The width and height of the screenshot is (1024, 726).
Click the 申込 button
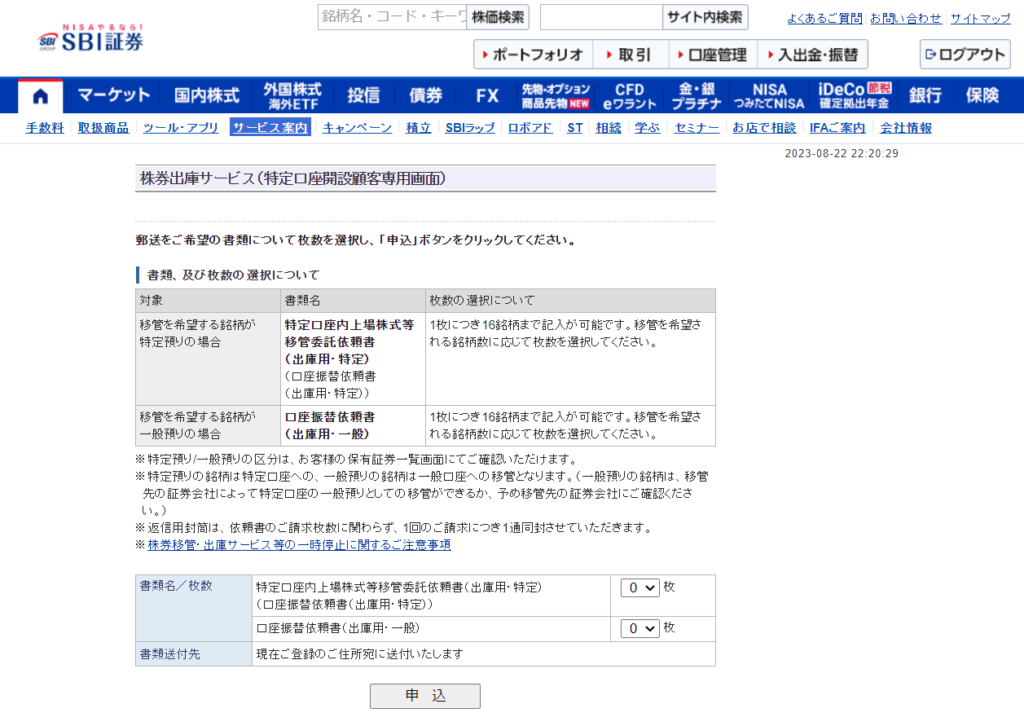tap(424, 696)
